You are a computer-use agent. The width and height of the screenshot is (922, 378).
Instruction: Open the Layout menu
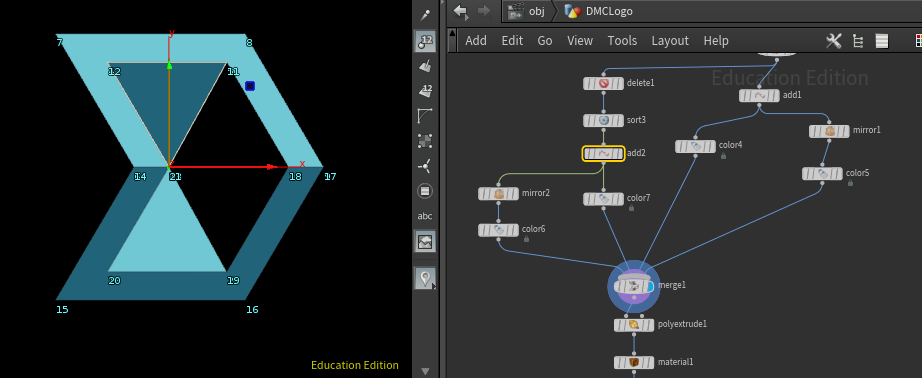coord(670,41)
